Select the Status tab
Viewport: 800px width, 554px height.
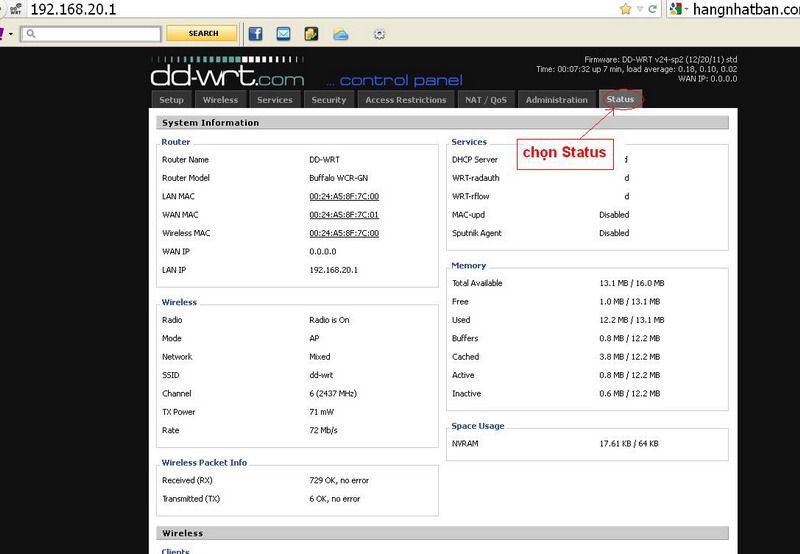coord(620,99)
